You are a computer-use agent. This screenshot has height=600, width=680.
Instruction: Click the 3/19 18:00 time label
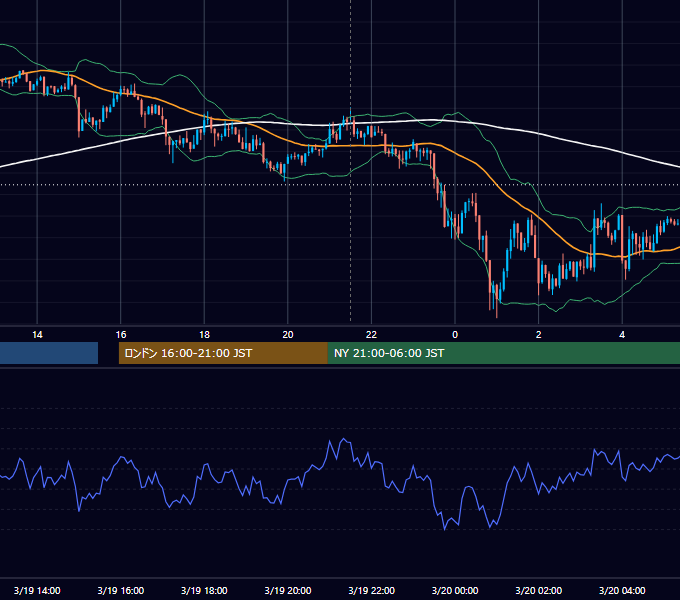point(204,590)
